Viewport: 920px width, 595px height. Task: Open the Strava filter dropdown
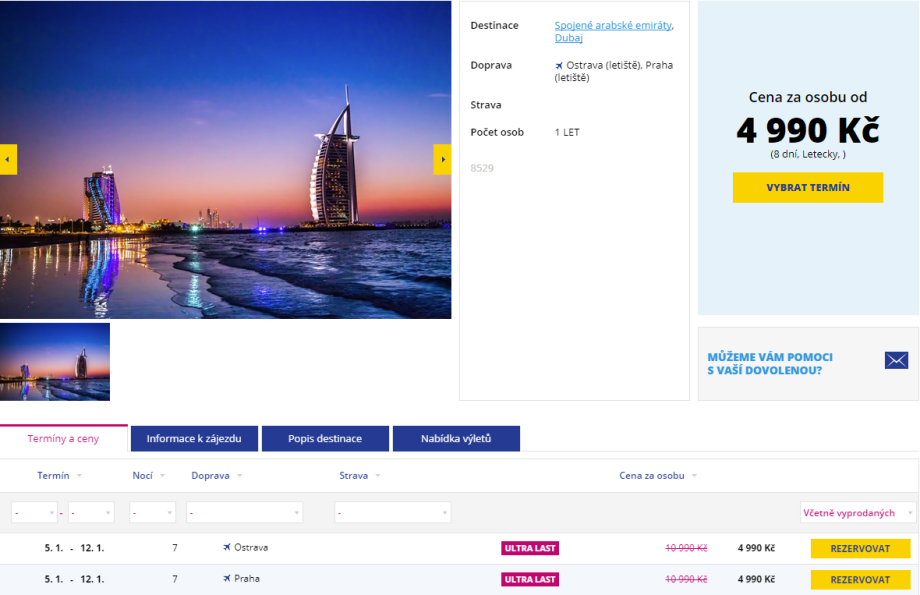coord(392,513)
